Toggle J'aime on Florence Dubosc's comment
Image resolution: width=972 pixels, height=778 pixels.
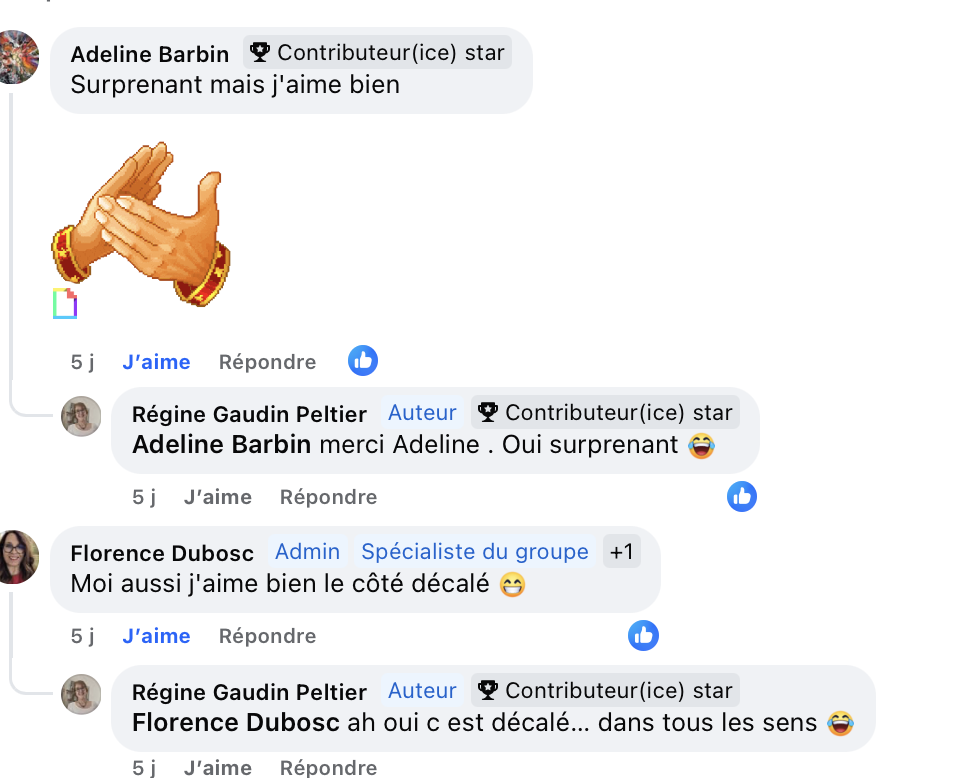point(156,635)
